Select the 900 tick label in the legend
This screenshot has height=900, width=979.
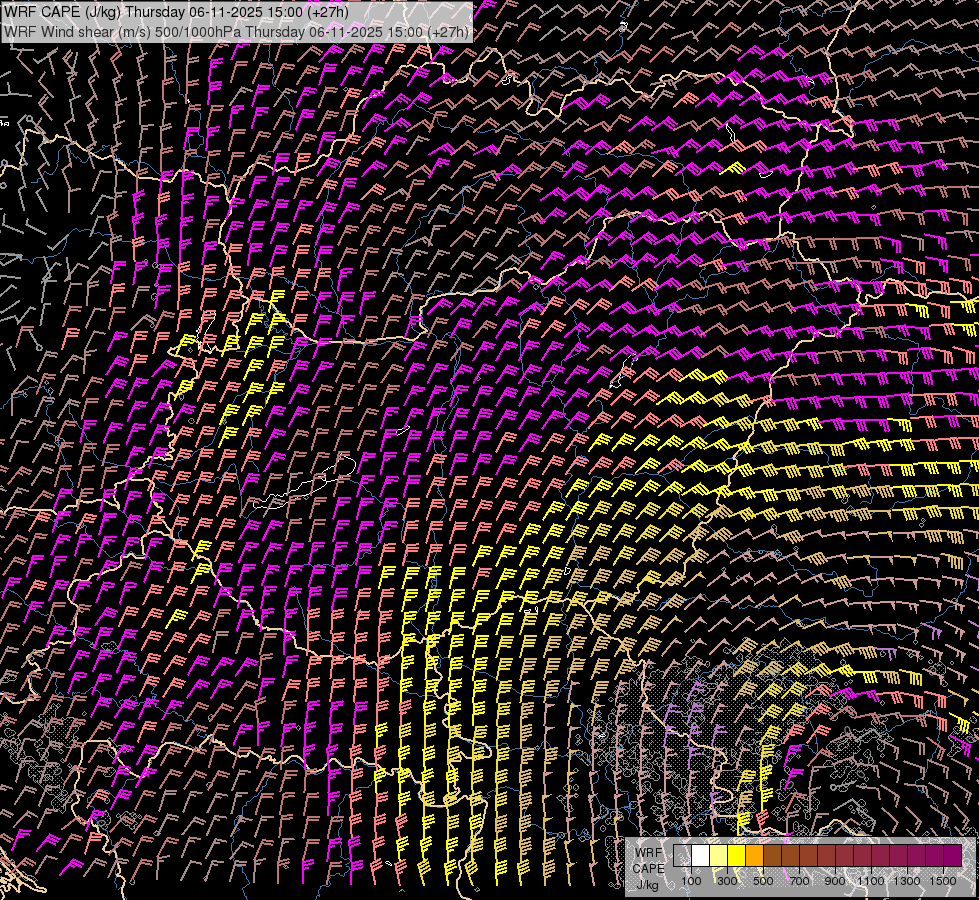(835, 881)
